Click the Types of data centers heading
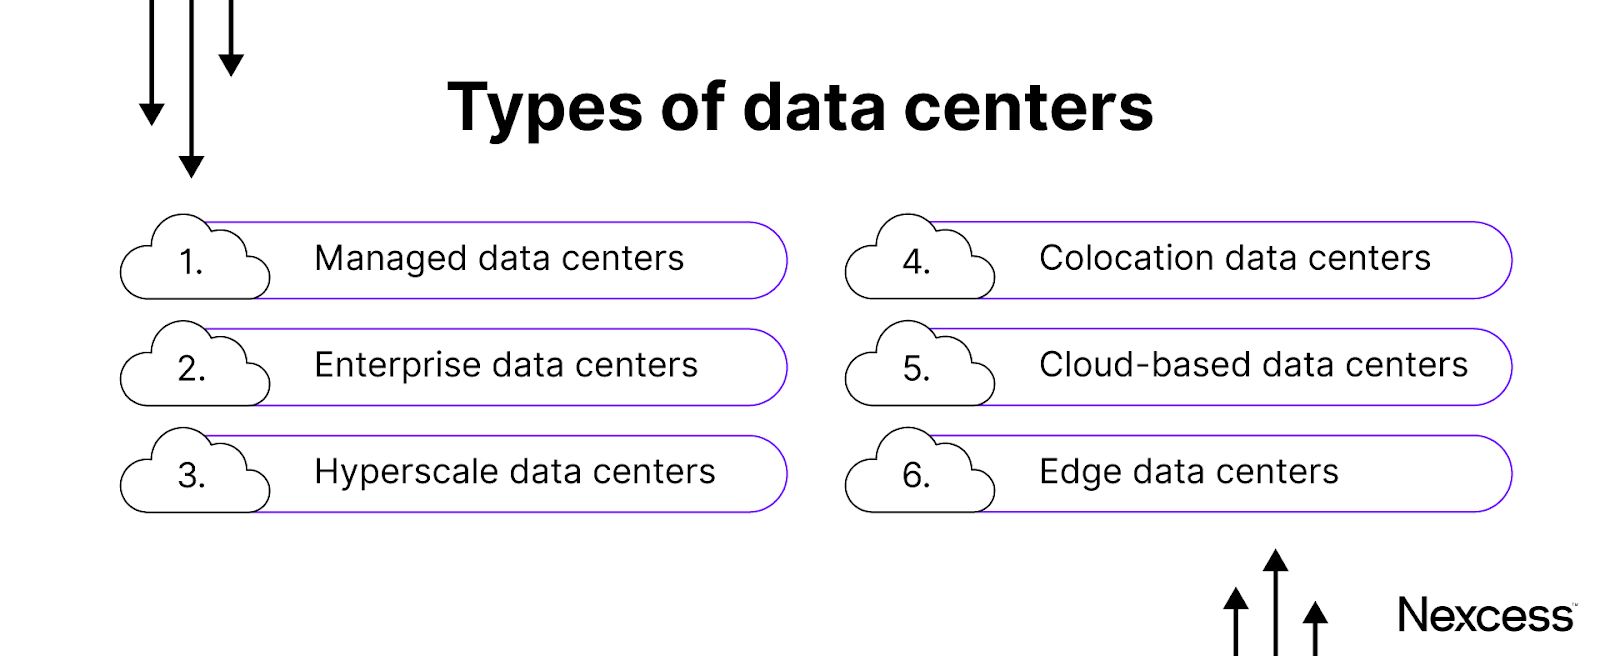This screenshot has height=656, width=1600. [x=800, y=108]
